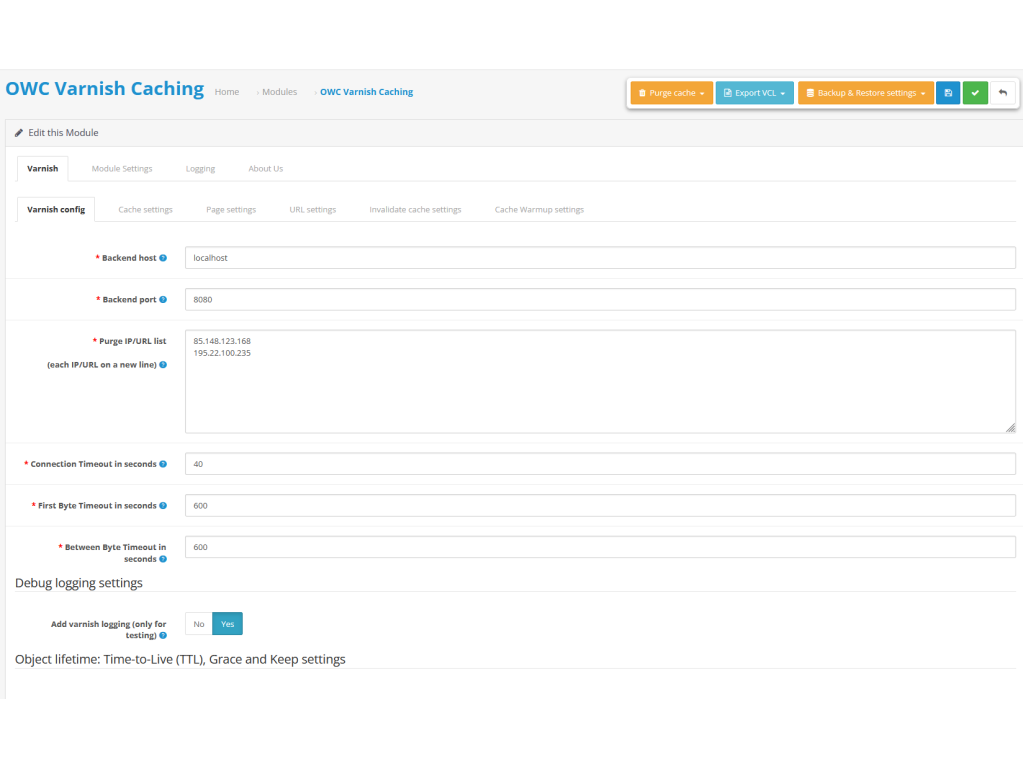Click the back arrow return button
The width and height of the screenshot is (1024, 768).
pyautogui.click(x=1002, y=93)
